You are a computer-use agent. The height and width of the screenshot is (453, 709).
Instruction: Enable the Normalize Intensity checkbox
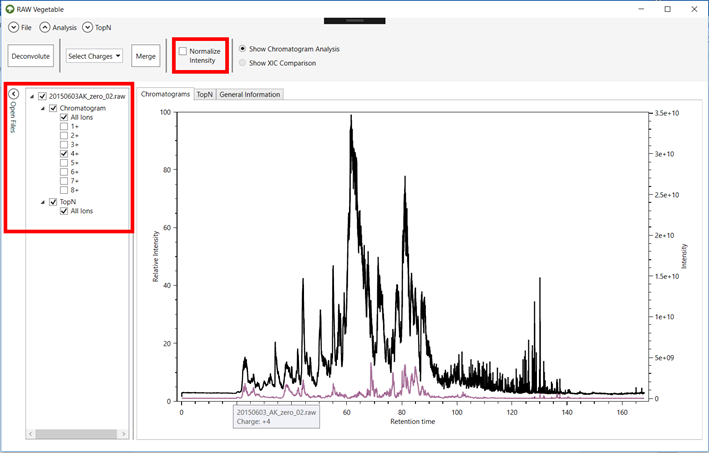183,51
